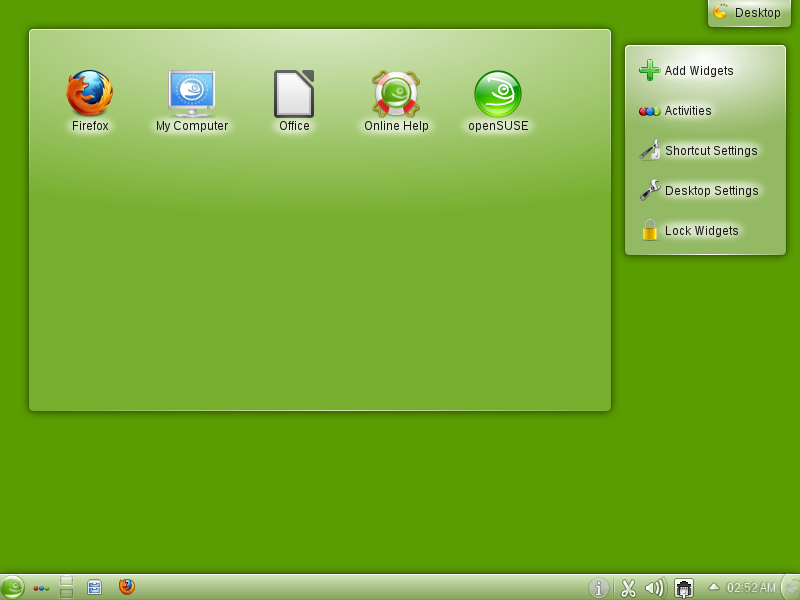Launch the file manager from the panel
This screenshot has height=600, width=800.
pos(94,587)
